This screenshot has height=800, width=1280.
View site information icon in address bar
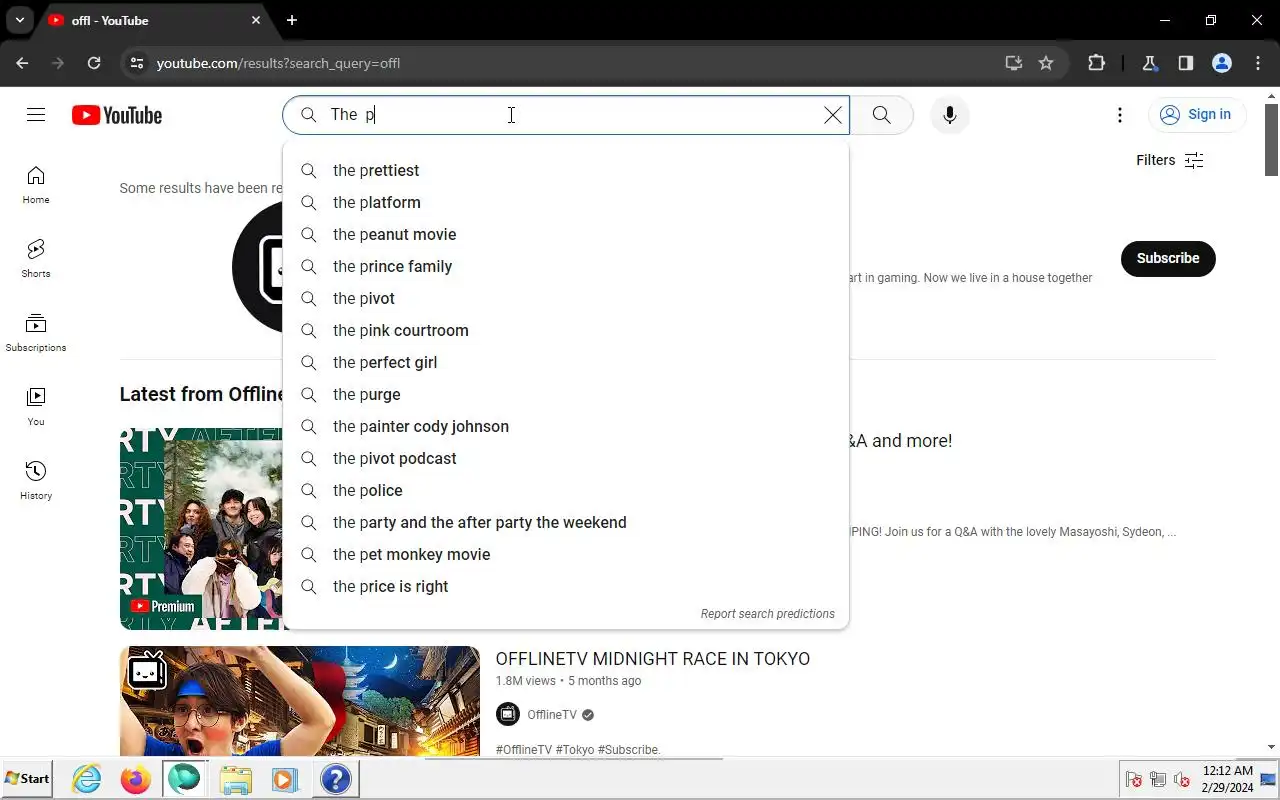pyautogui.click(x=137, y=63)
